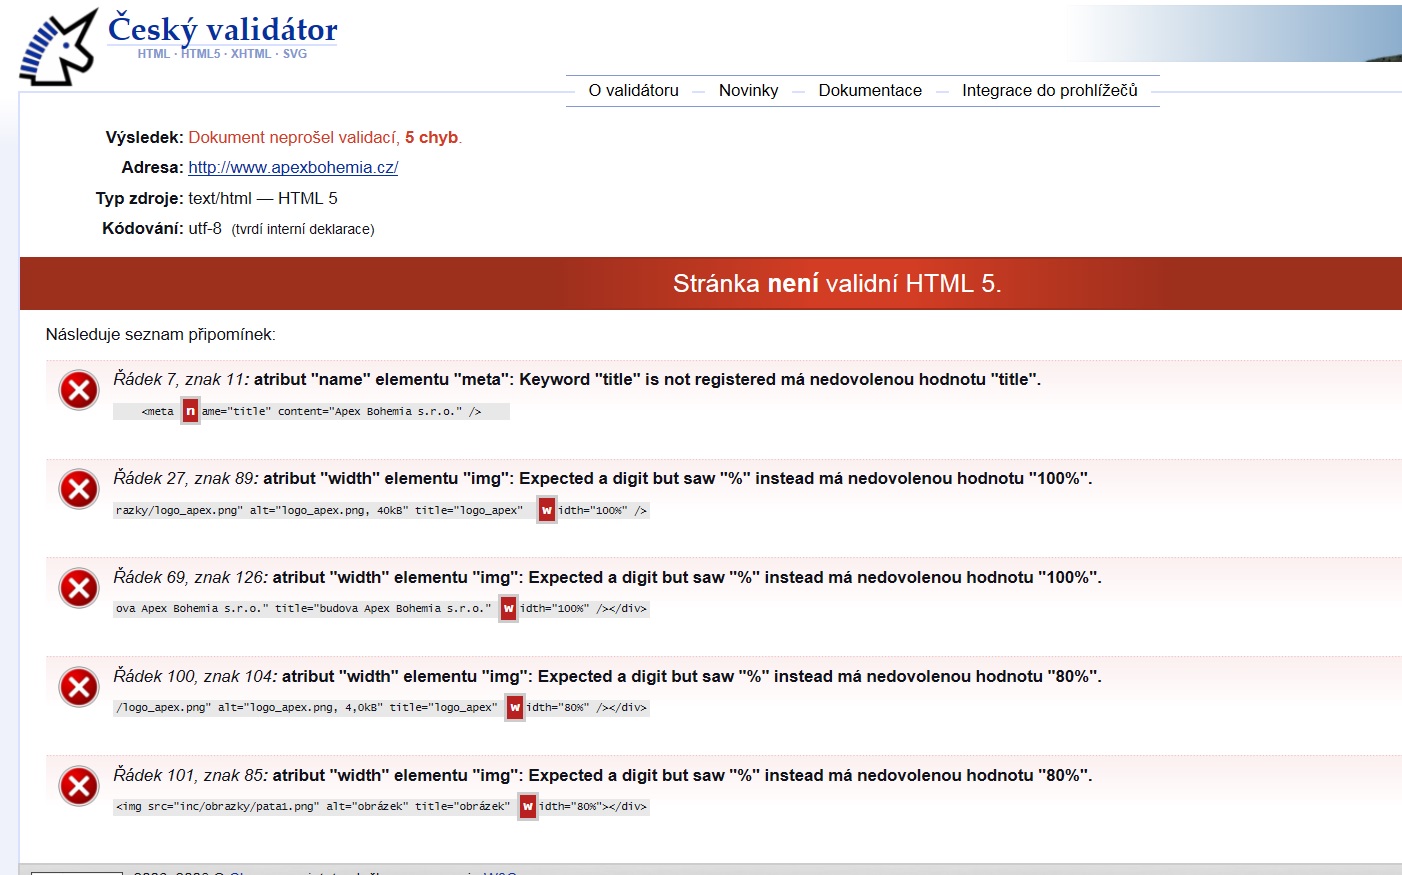The height and width of the screenshot is (875, 1402).
Task: Open the O validátoru menu item
Action: (633, 90)
